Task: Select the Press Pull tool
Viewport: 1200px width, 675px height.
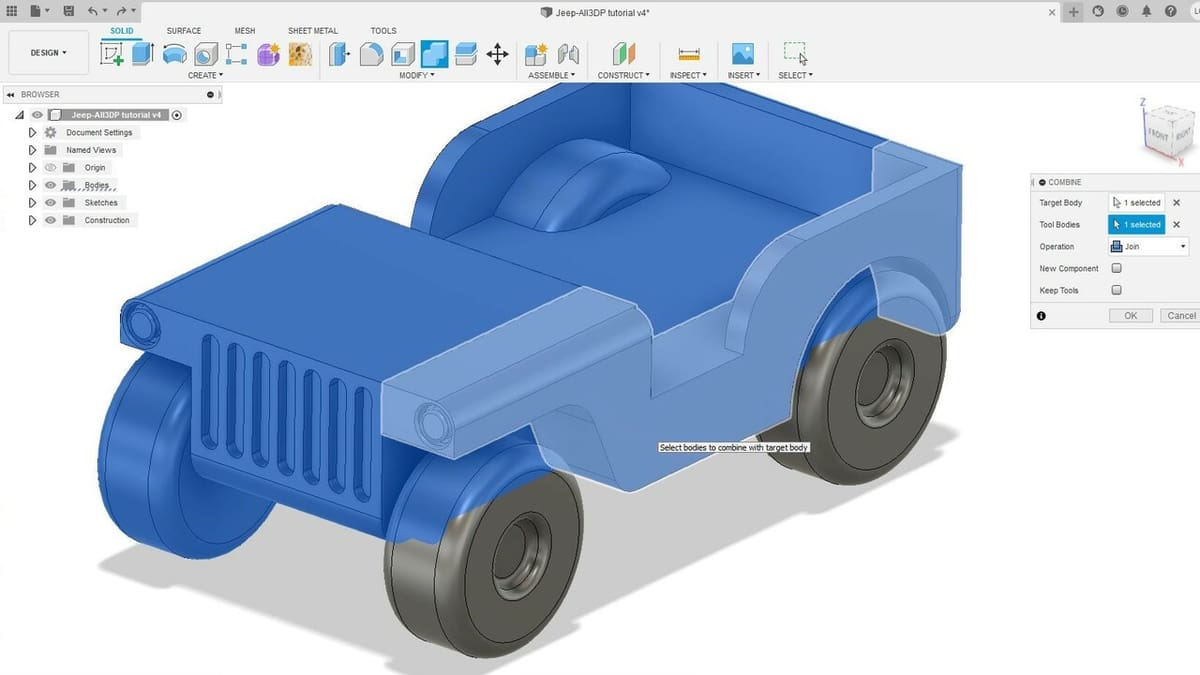Action: (x=340, y=54)
